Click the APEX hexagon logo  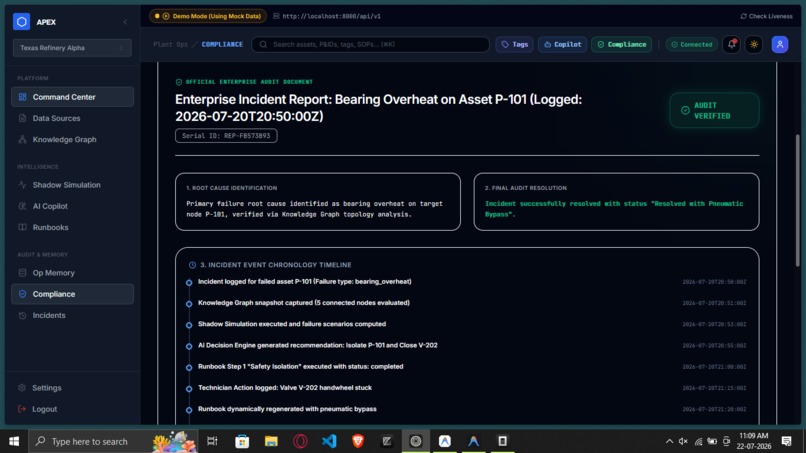click(22, 22)
